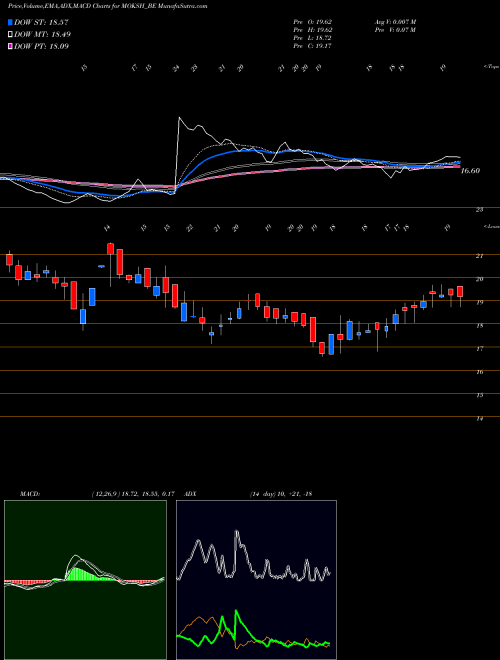Select the 'DOW MT: 18.49' legend text
The width and height of the screenshot is (500, 660).
(42, 35)
